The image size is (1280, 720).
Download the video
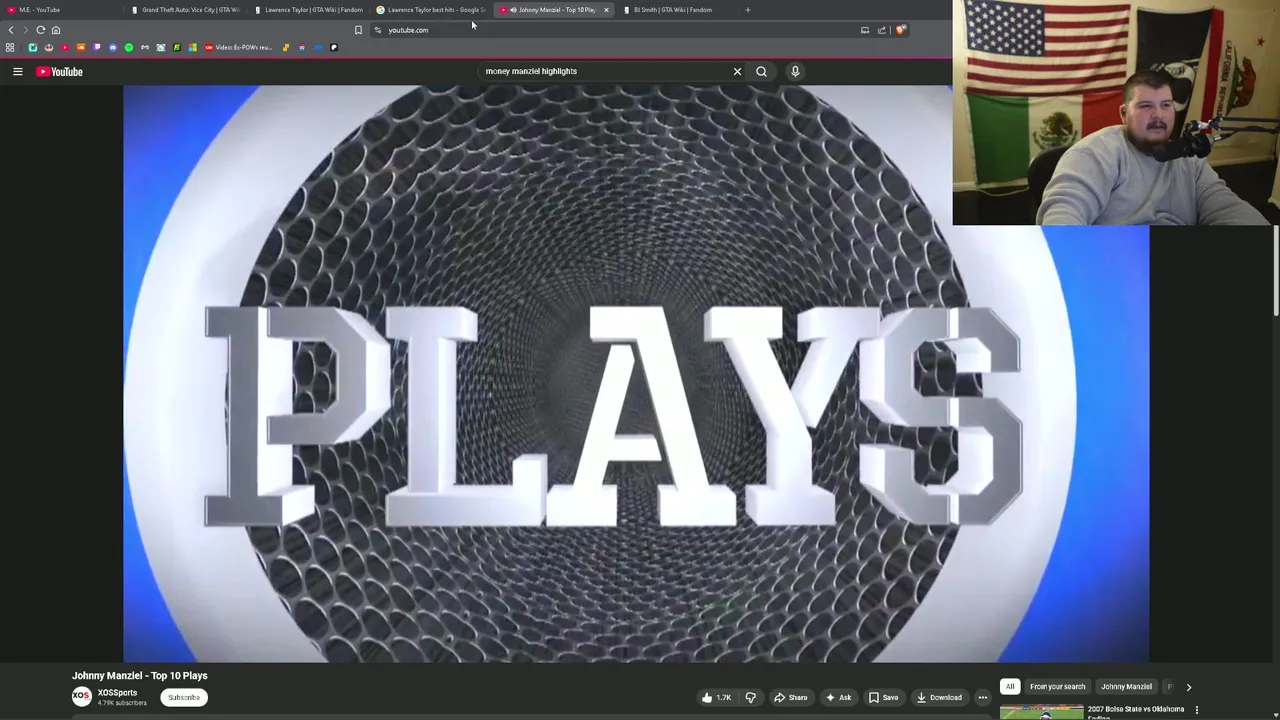pos(939,697)
